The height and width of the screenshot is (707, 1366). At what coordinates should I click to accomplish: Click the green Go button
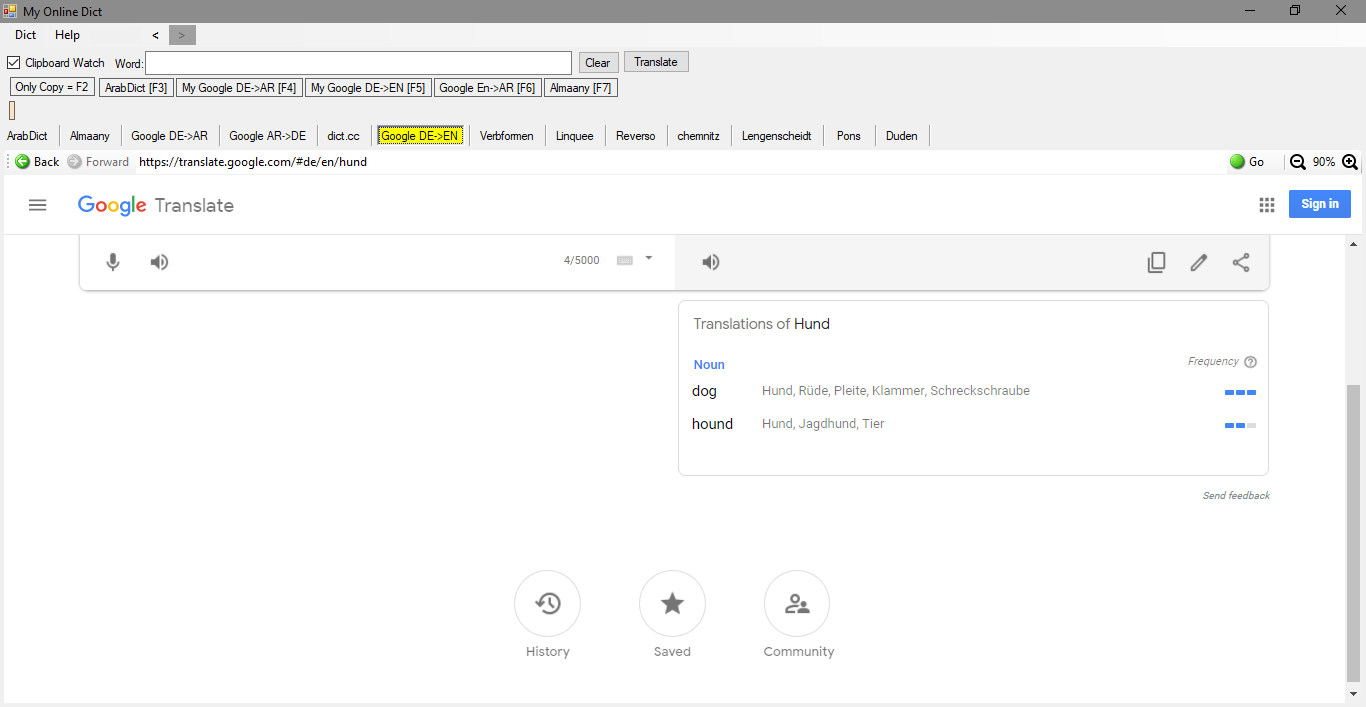tap(1247, 162)
